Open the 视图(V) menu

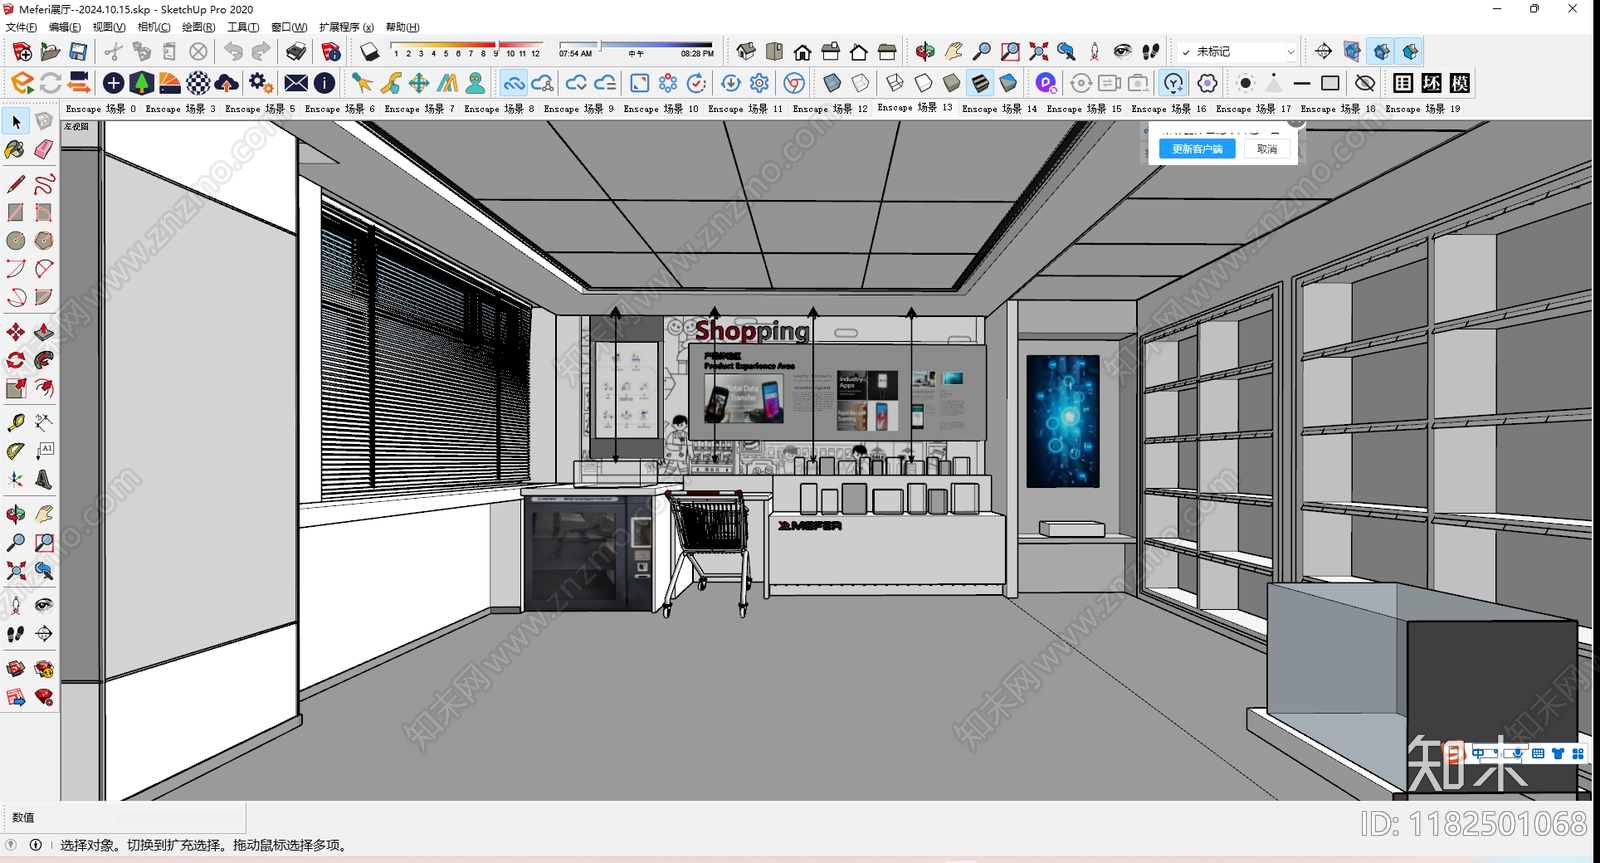(x=109, y=27)
